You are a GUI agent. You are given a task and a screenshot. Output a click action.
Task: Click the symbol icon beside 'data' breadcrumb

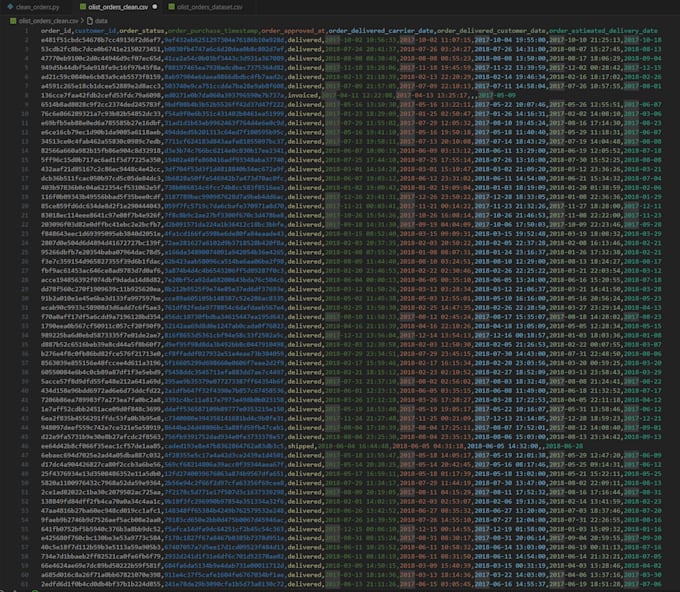coord(88,20)
